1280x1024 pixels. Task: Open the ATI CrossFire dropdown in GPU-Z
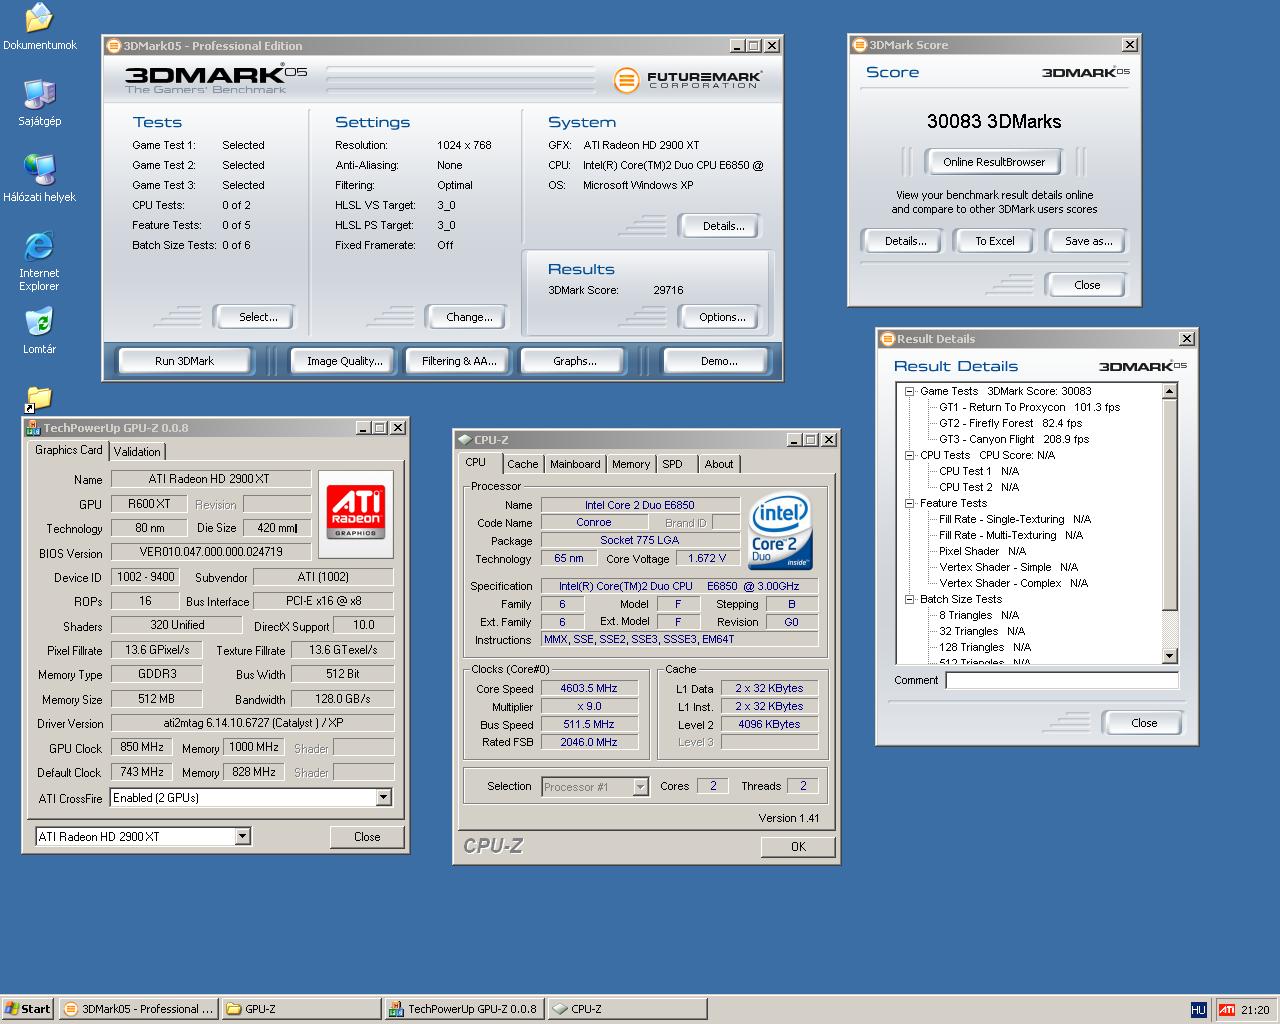tap(383, 798)
